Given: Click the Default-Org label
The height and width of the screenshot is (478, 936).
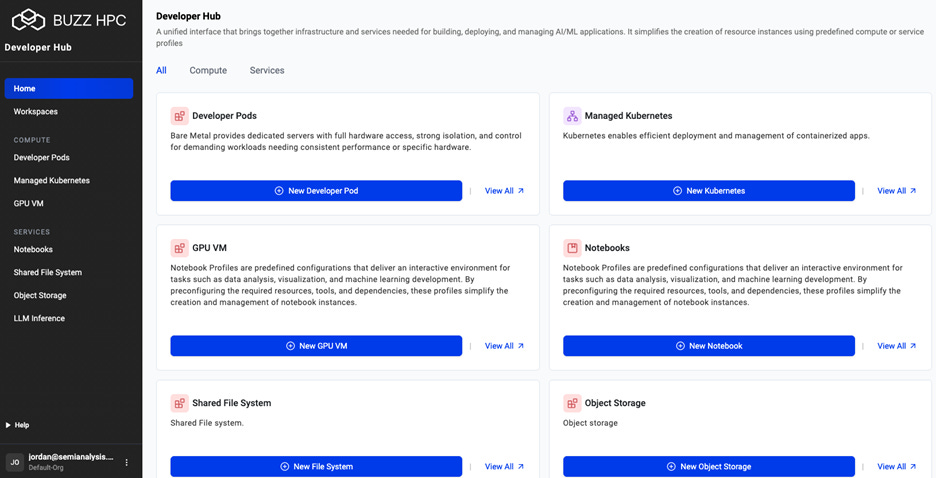Looking at the screenshot, I should [x=45, y=467].
